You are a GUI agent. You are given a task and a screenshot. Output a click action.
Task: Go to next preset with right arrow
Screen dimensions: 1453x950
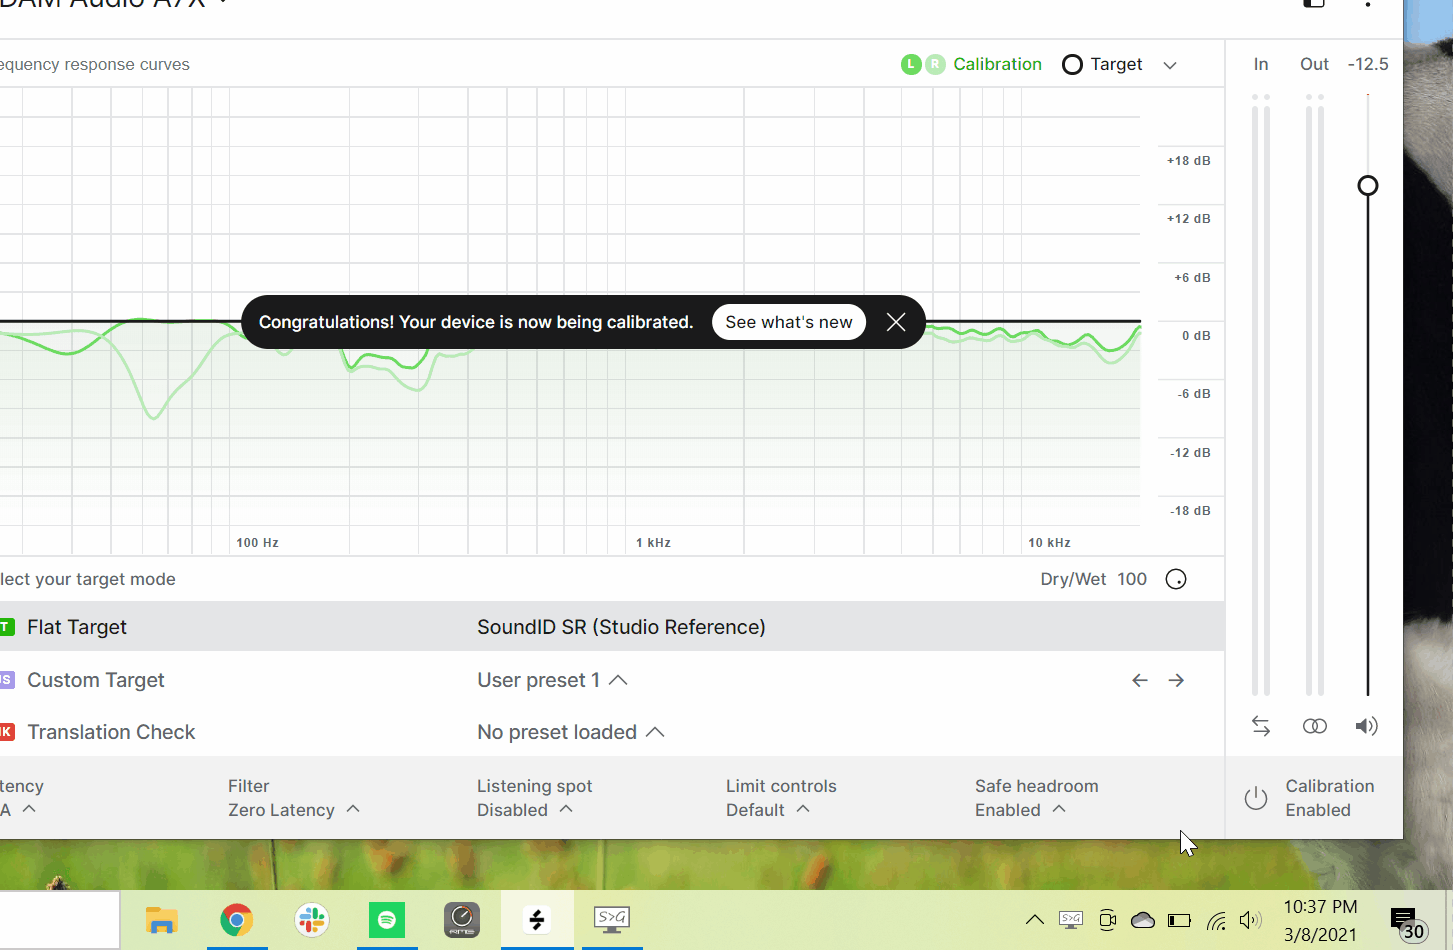(1176, 680)
